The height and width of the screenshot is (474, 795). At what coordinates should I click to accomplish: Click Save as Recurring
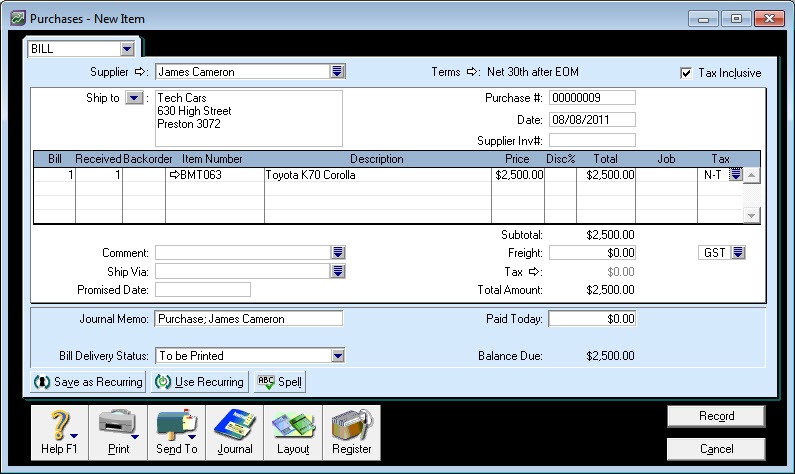(88, 382)
